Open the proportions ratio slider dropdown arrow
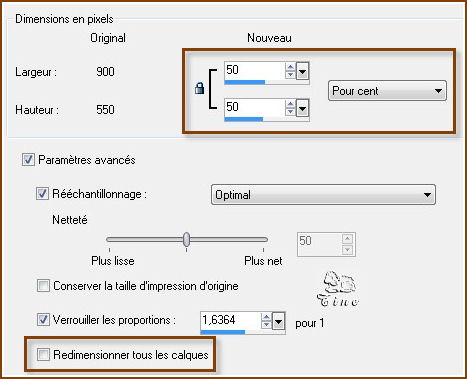This screenshot has height=379, width=467. pyautogui.click(x=278, y=322)
